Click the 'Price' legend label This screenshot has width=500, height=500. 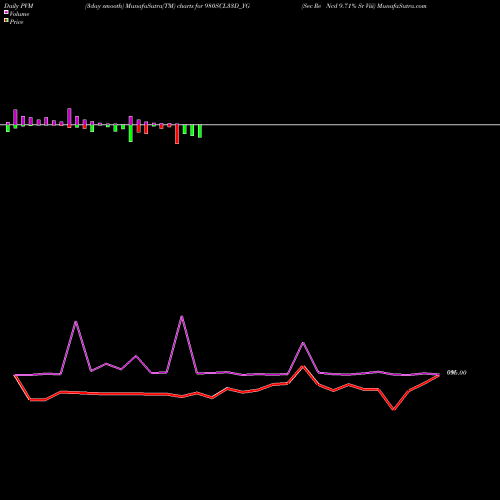point(16,22)
